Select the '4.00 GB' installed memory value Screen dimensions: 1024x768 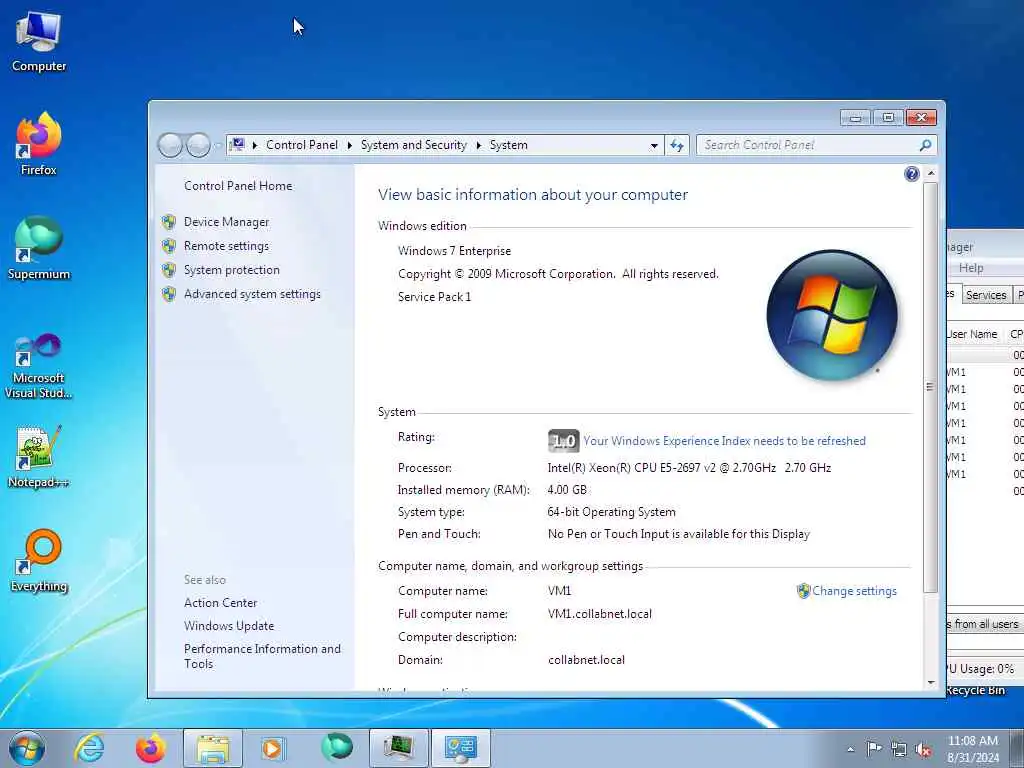(567, 490)
